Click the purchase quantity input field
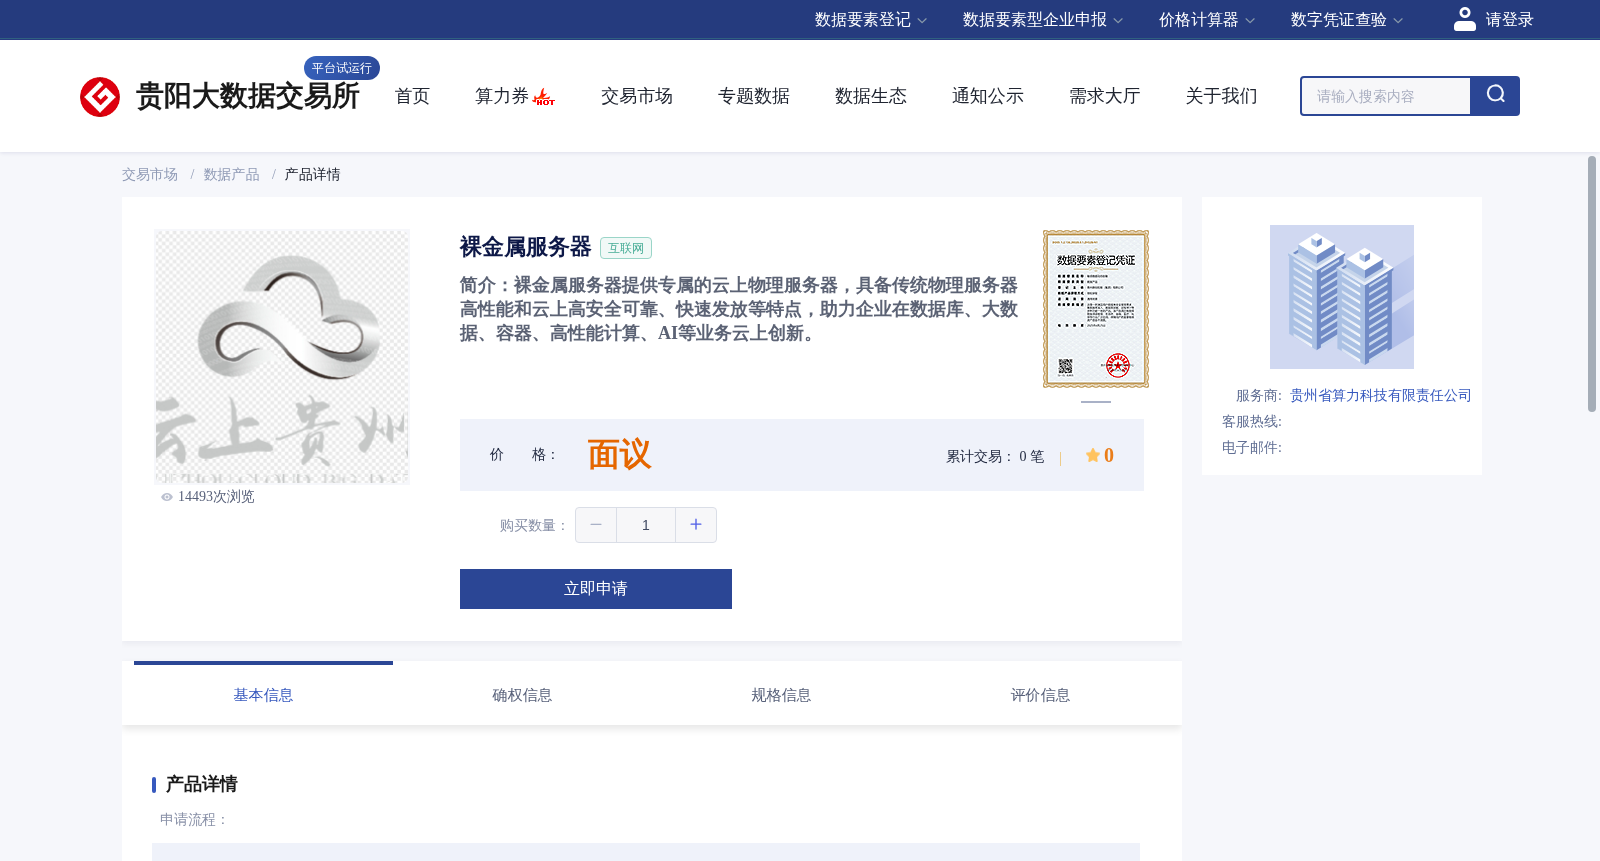 (646, 525)
